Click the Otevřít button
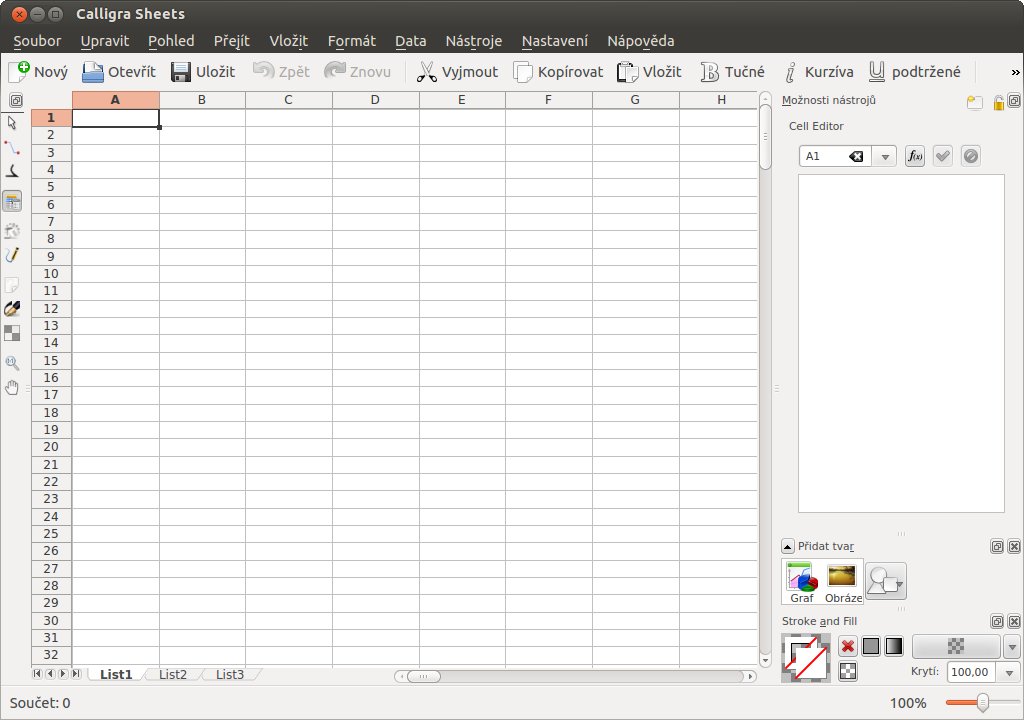This screenshot has width=1024, height=720. coord(118,72)
